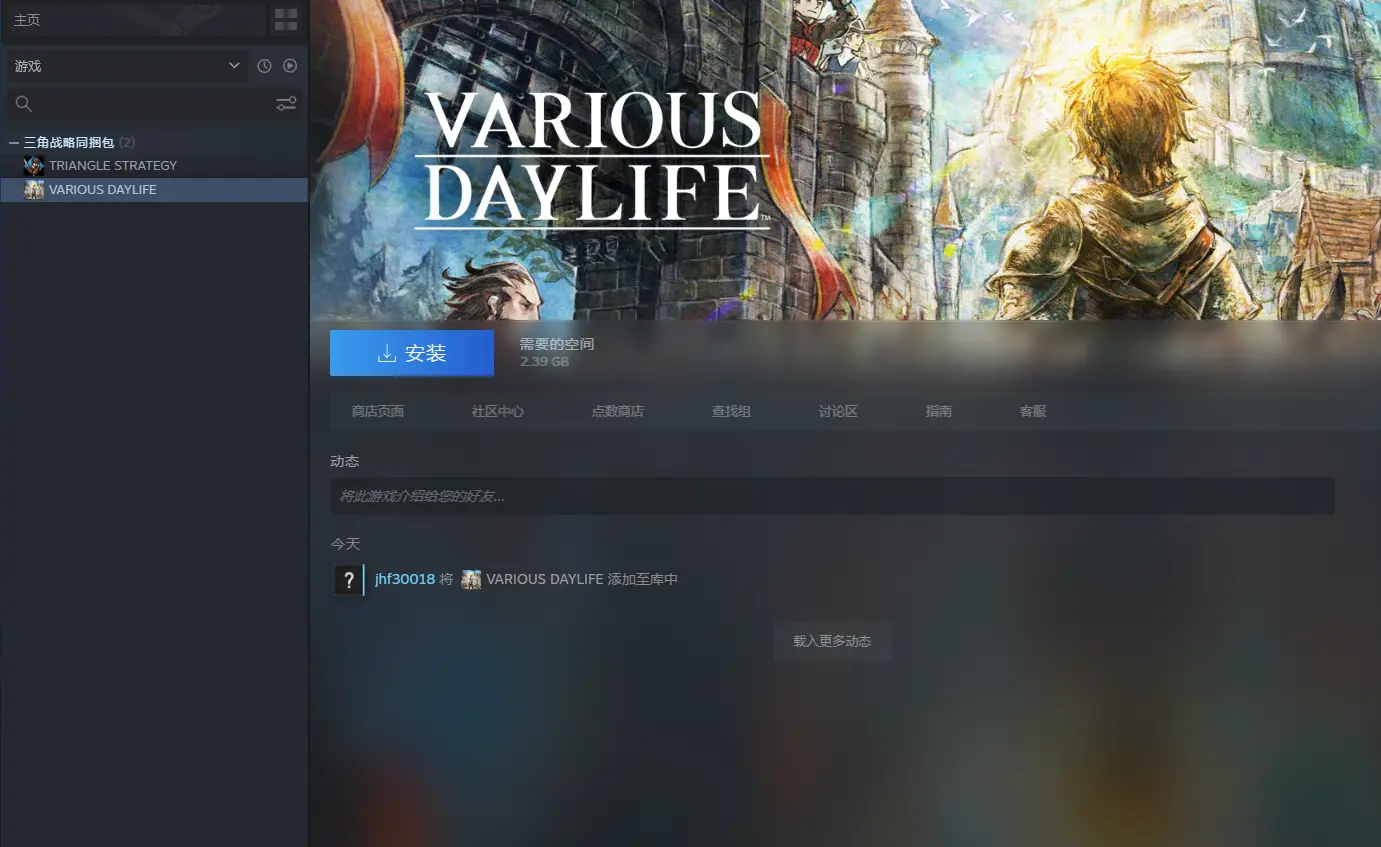Image resolution: width=1381 pixels, height=847 pixels.
Task: Open 商店页面 store page link
Action: (378, 411)
